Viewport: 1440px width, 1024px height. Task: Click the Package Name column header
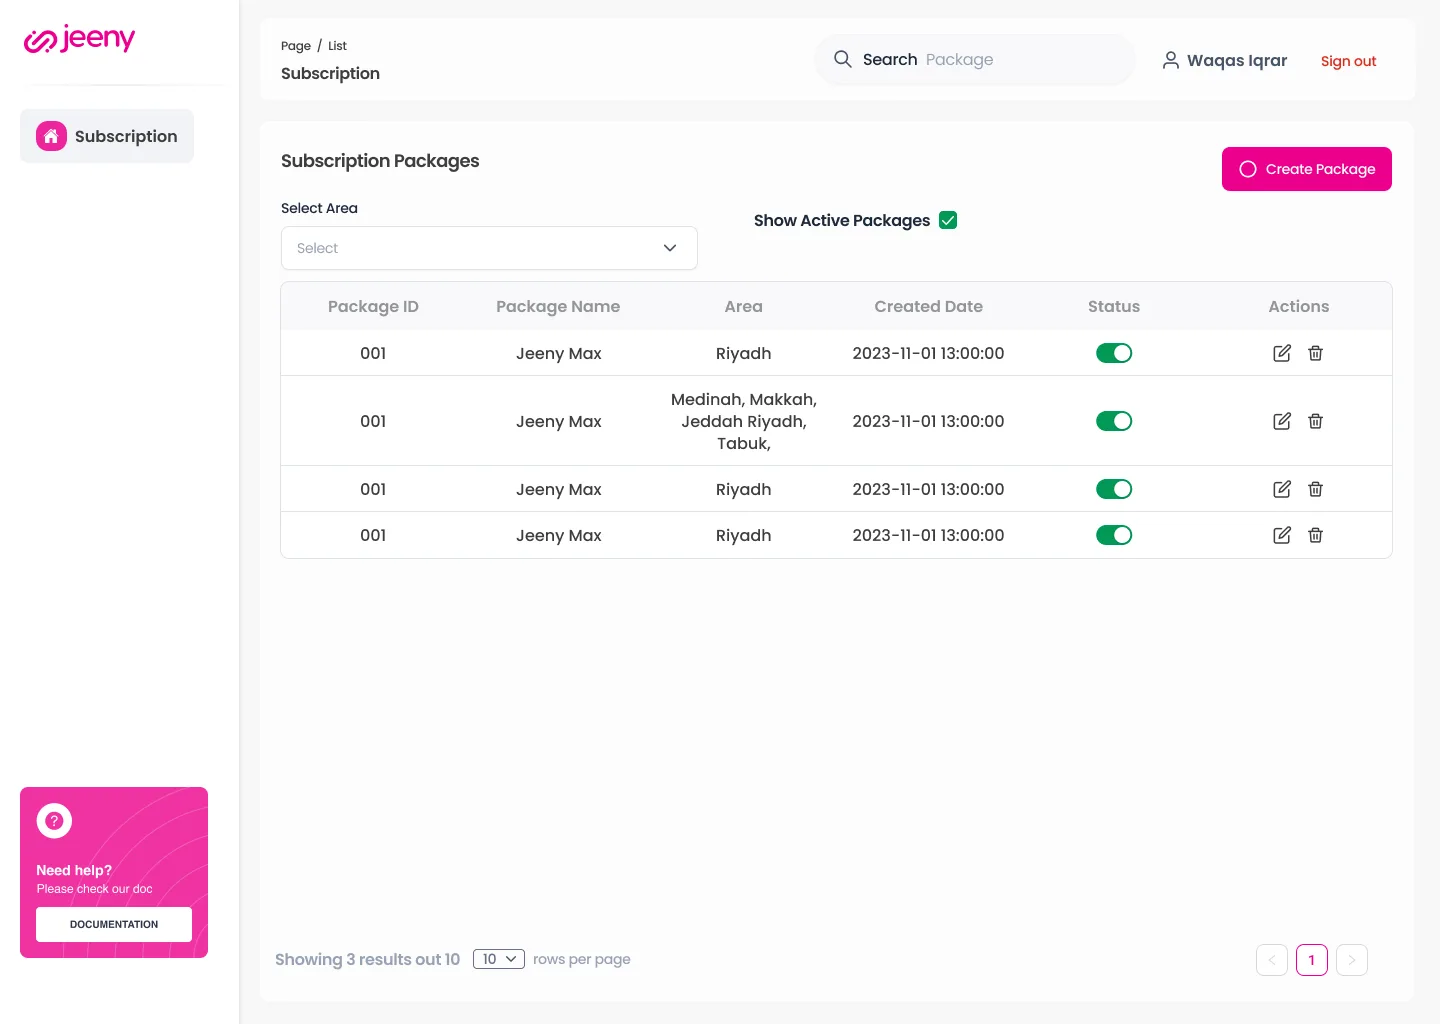point(558,306)
